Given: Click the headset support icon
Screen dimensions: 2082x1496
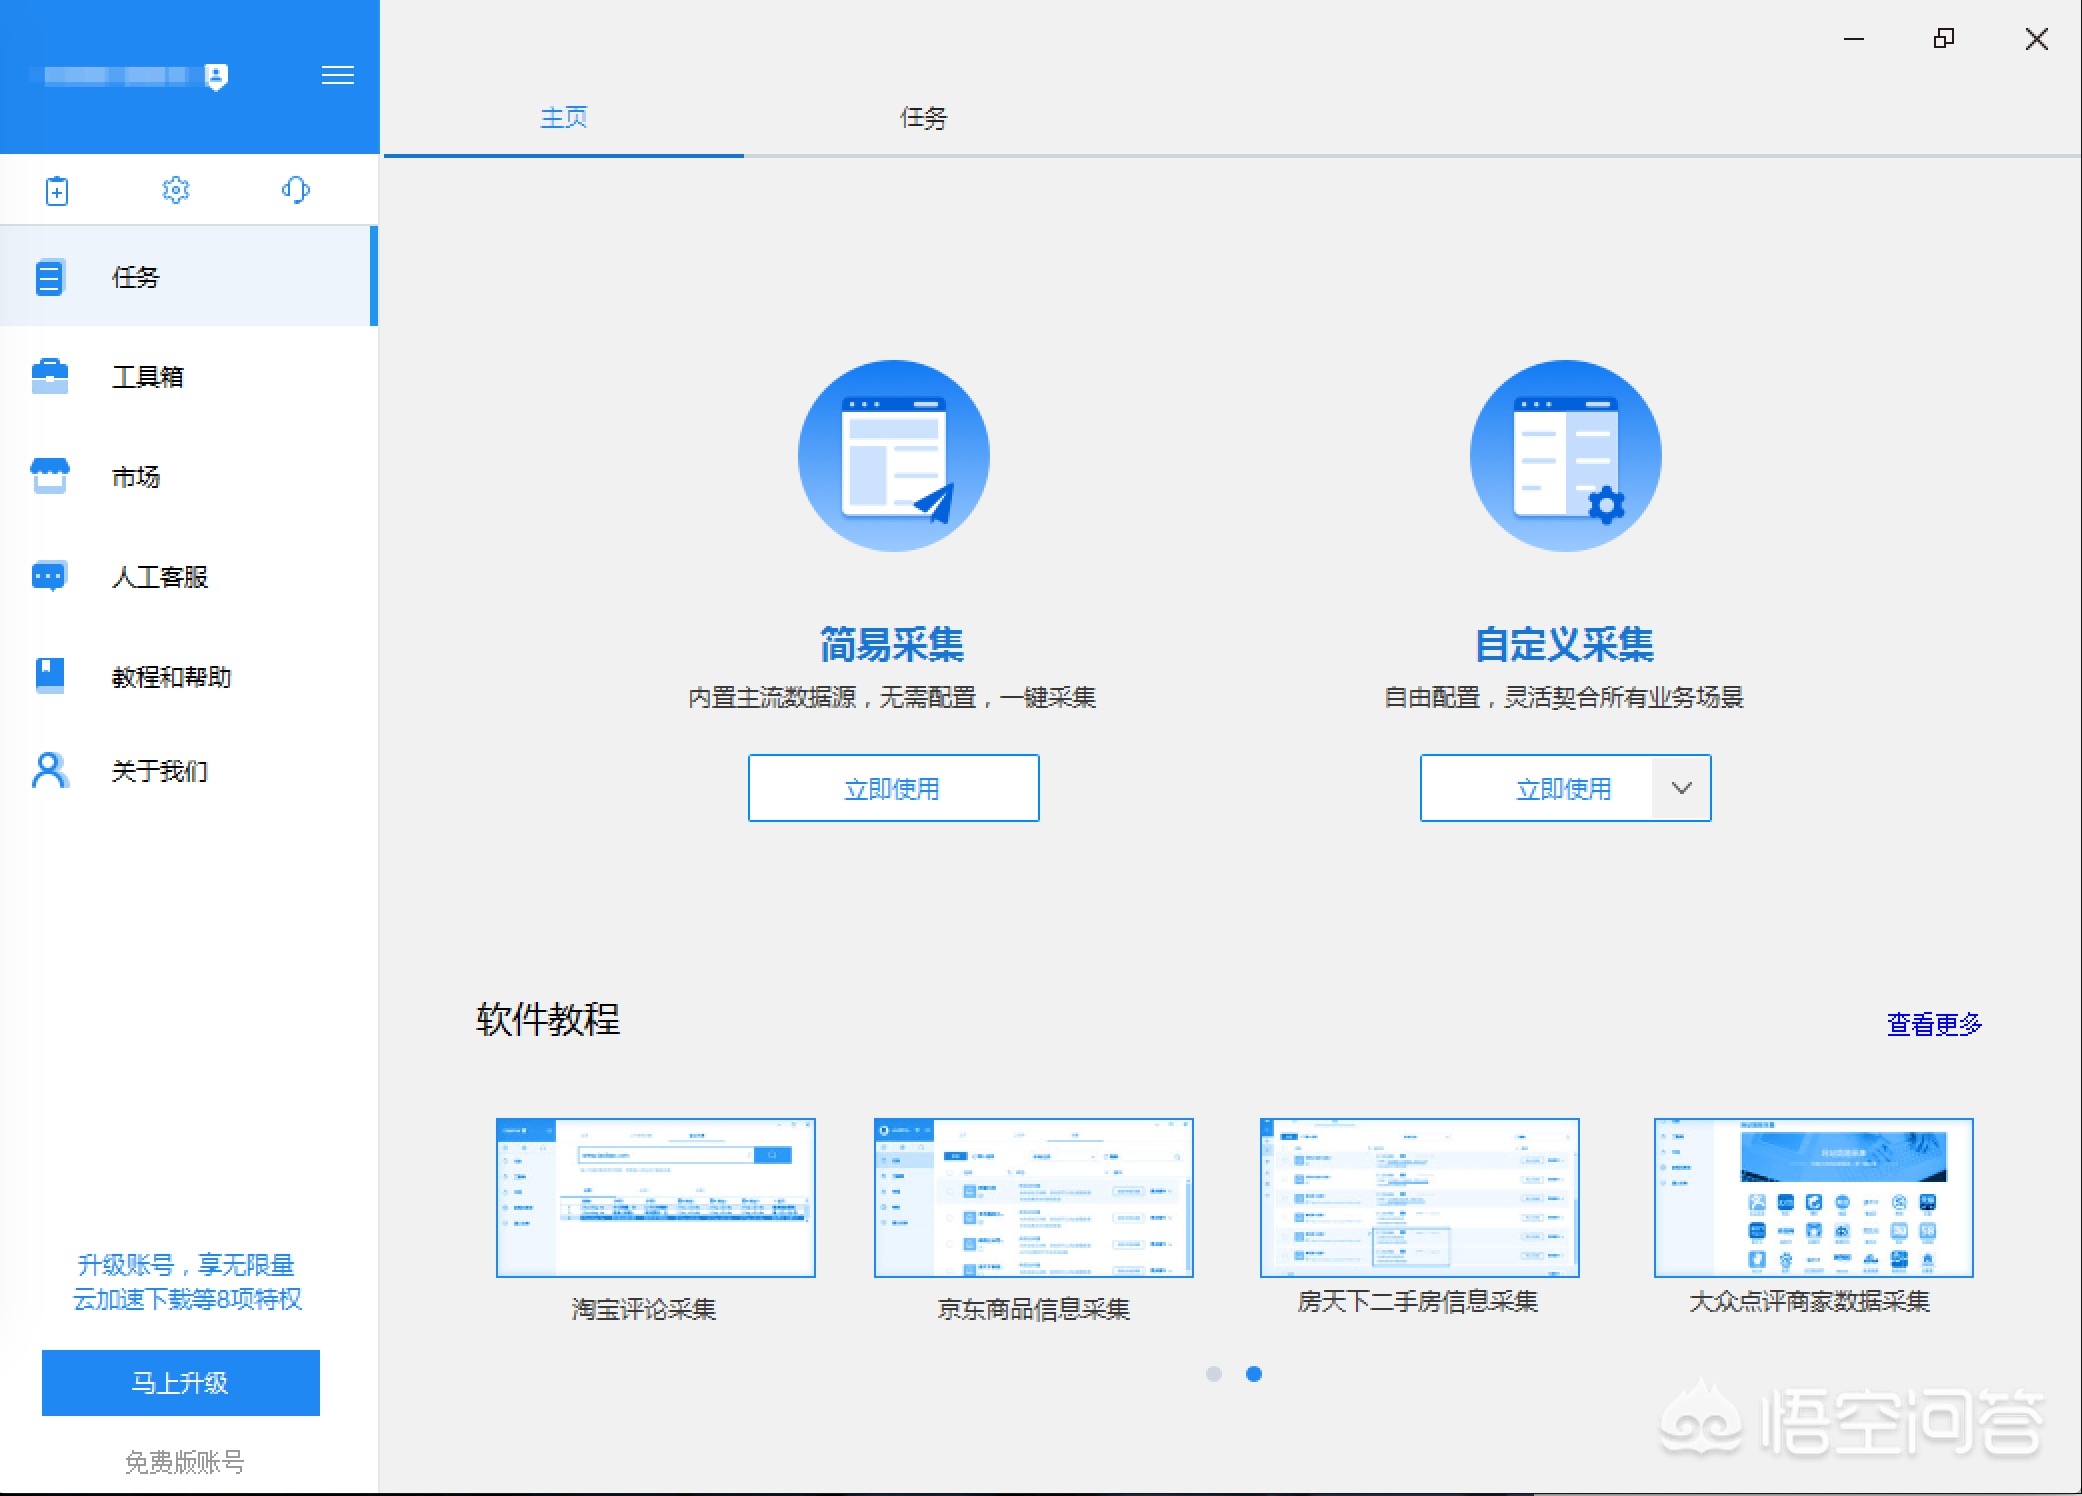Looking at the screenshot, I should pyautogui.click(x=296, y=190).
